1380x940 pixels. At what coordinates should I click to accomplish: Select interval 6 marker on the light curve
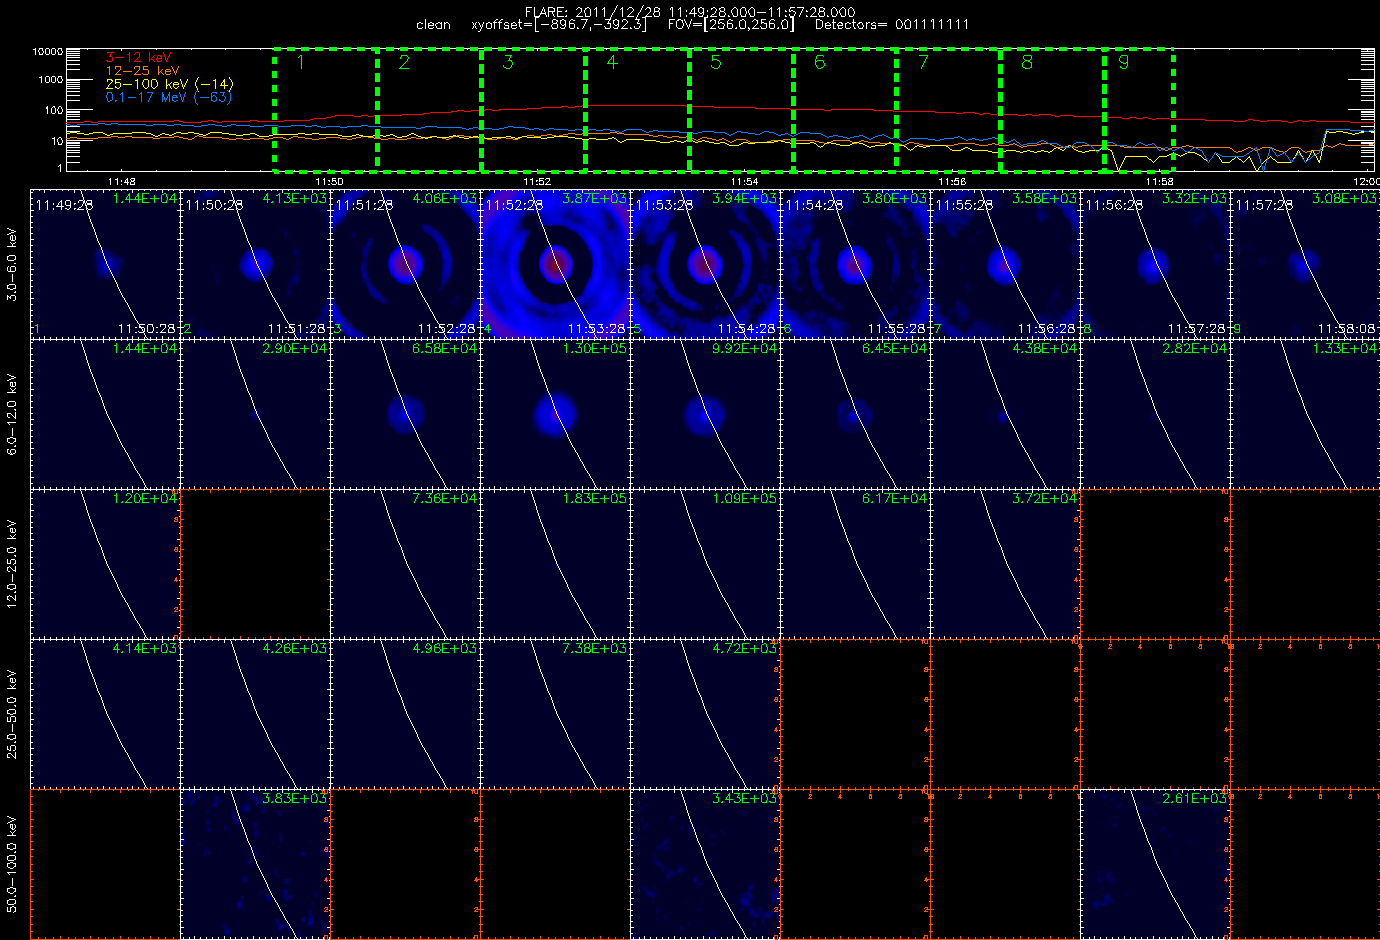(x=820, y=62)
